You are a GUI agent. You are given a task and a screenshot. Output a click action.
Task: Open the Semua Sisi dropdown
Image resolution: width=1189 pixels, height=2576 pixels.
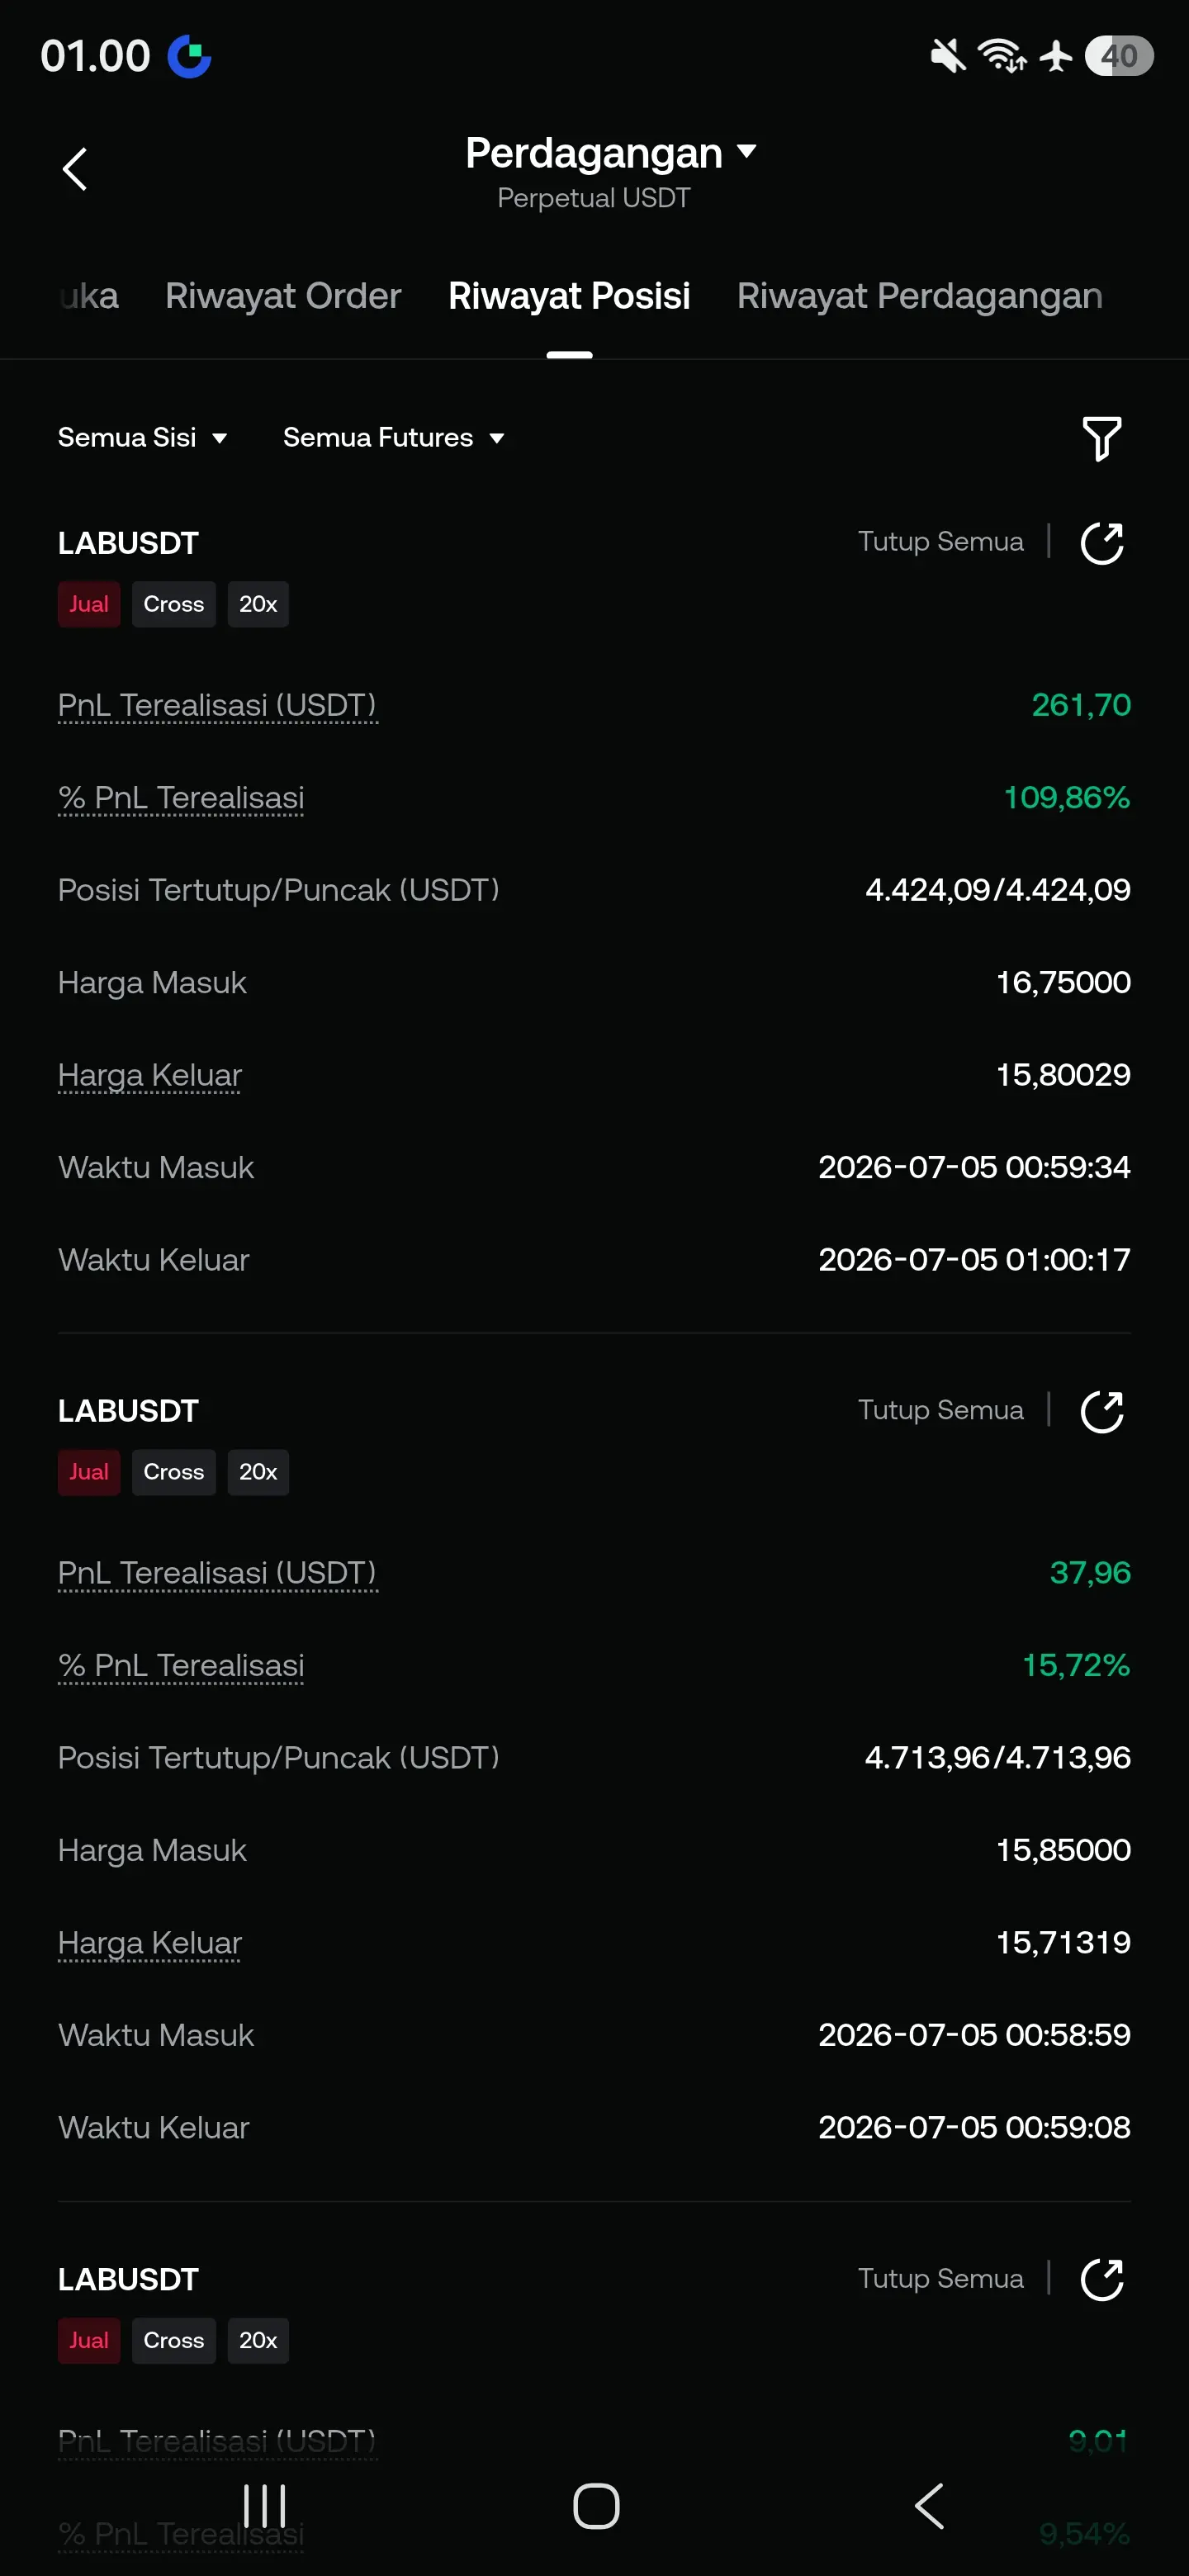point(143,437)
